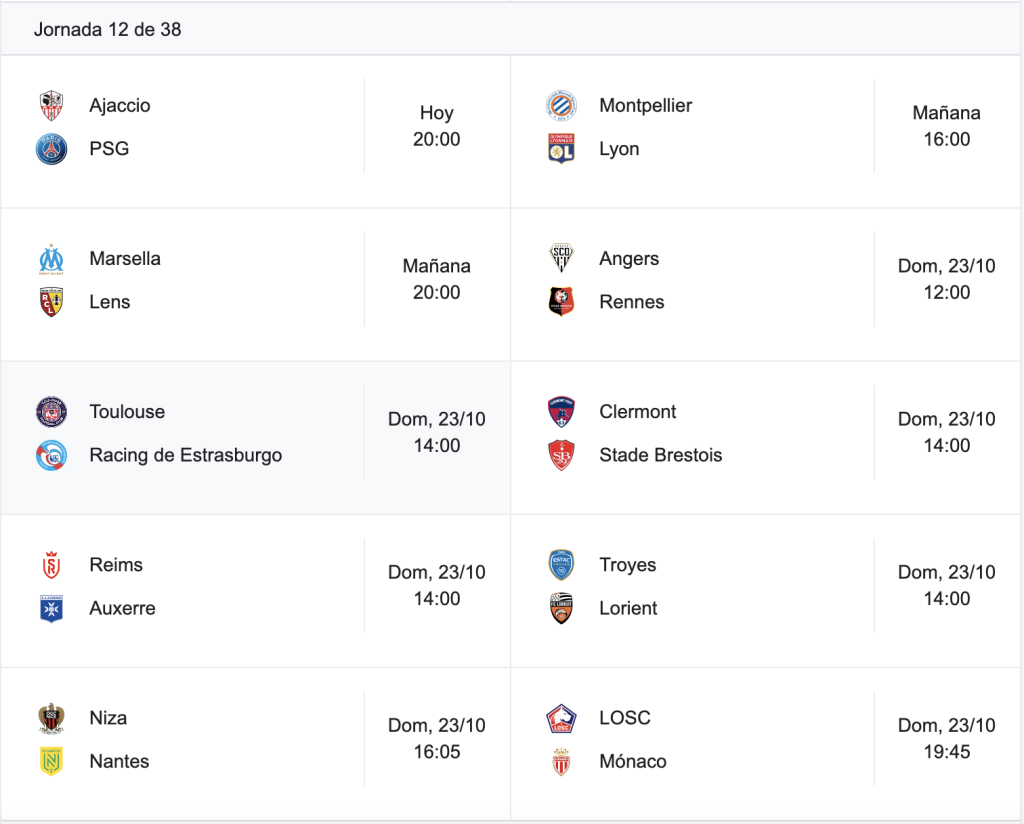
Task: Click the Auxerre blue crest
Action: point(51,609)
